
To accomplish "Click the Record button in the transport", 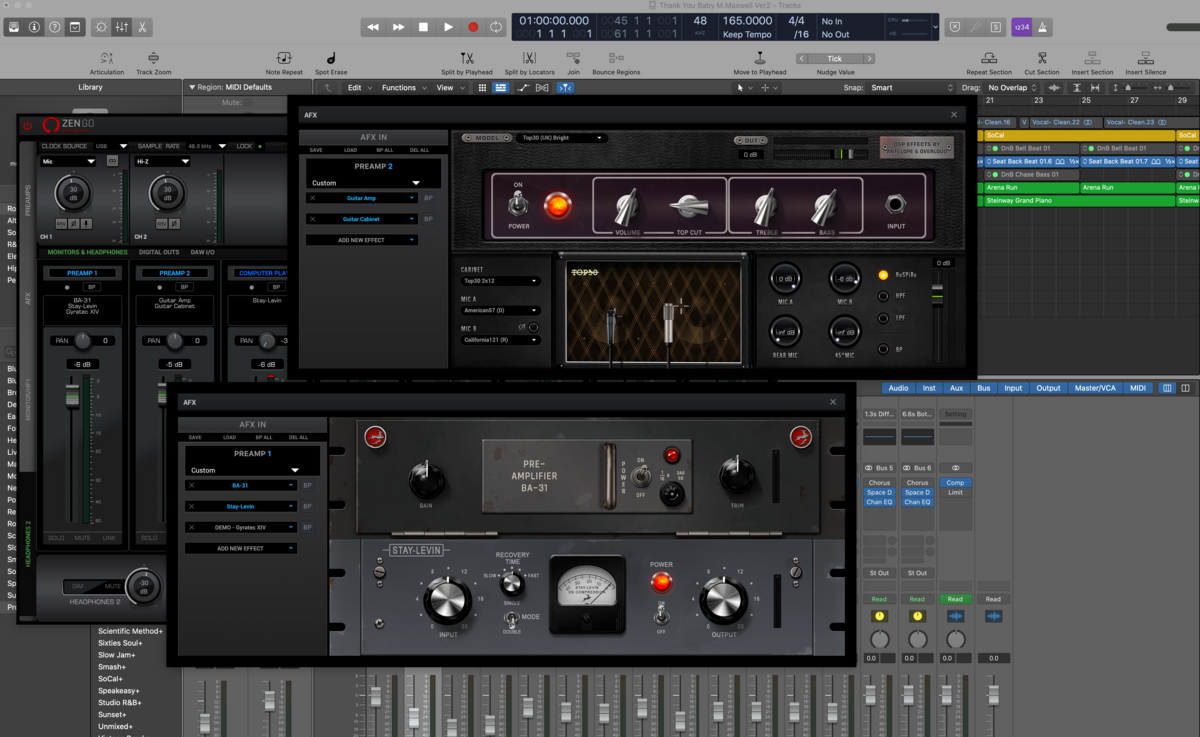I will 473,27.
